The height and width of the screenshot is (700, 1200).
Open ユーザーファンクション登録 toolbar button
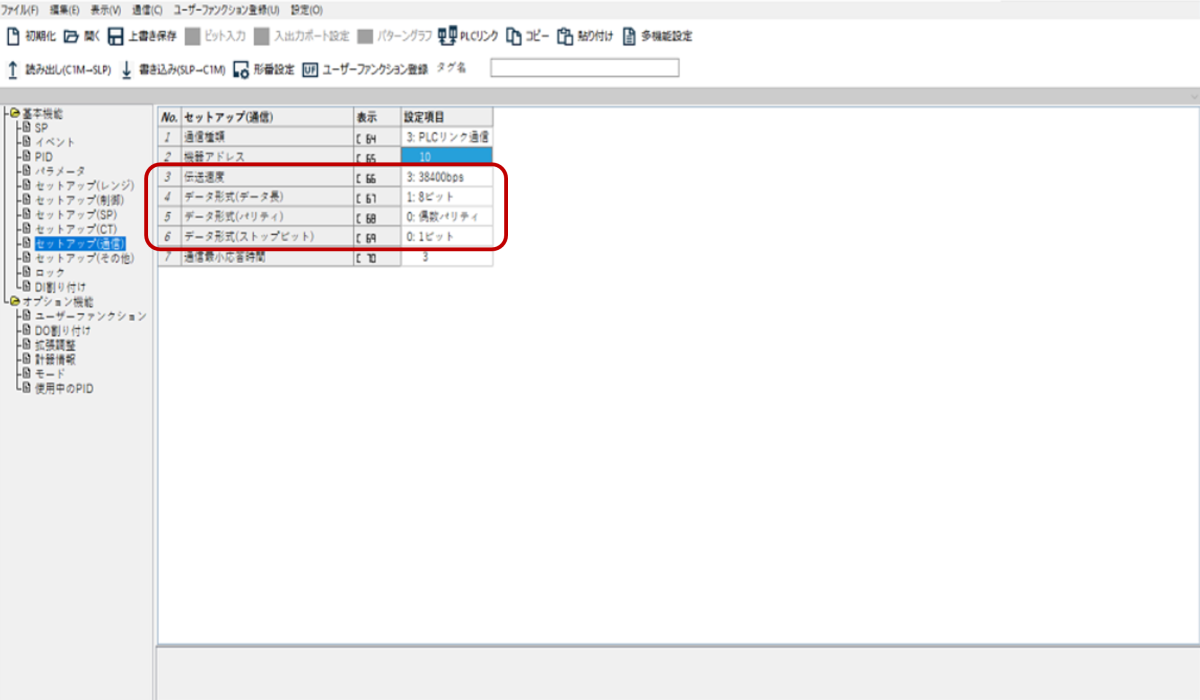(x=310, y=69)
